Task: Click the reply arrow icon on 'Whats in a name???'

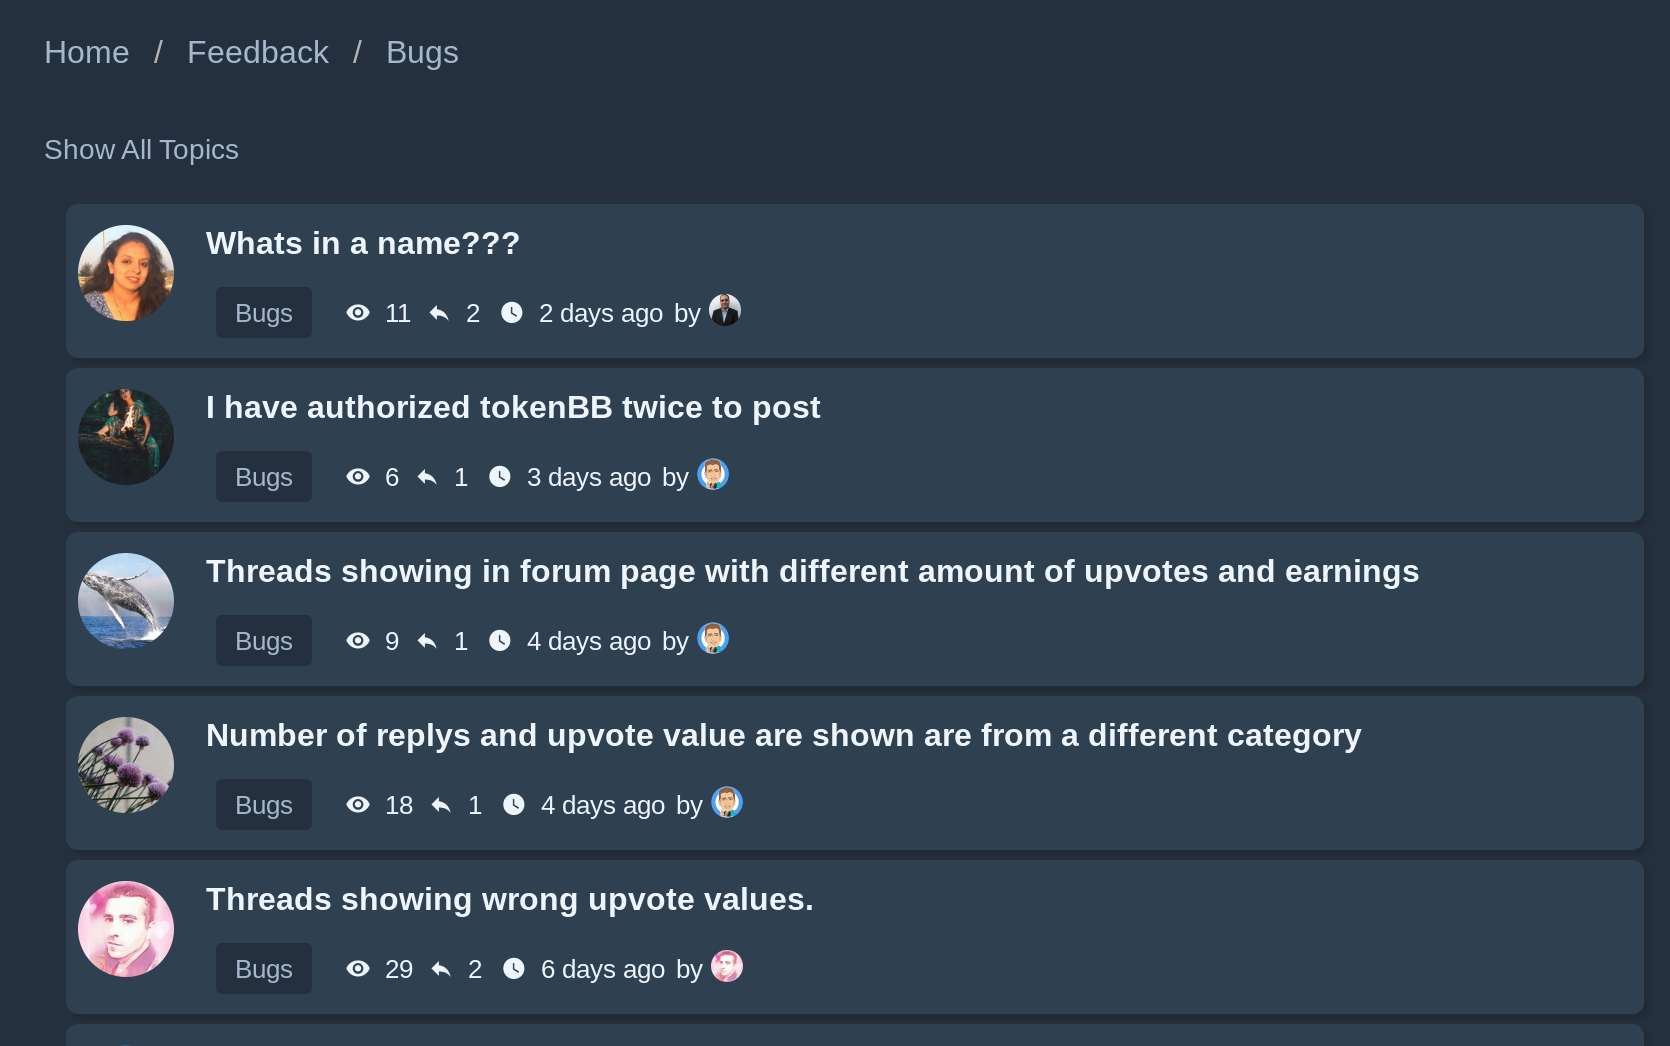Action: point(439,313)
